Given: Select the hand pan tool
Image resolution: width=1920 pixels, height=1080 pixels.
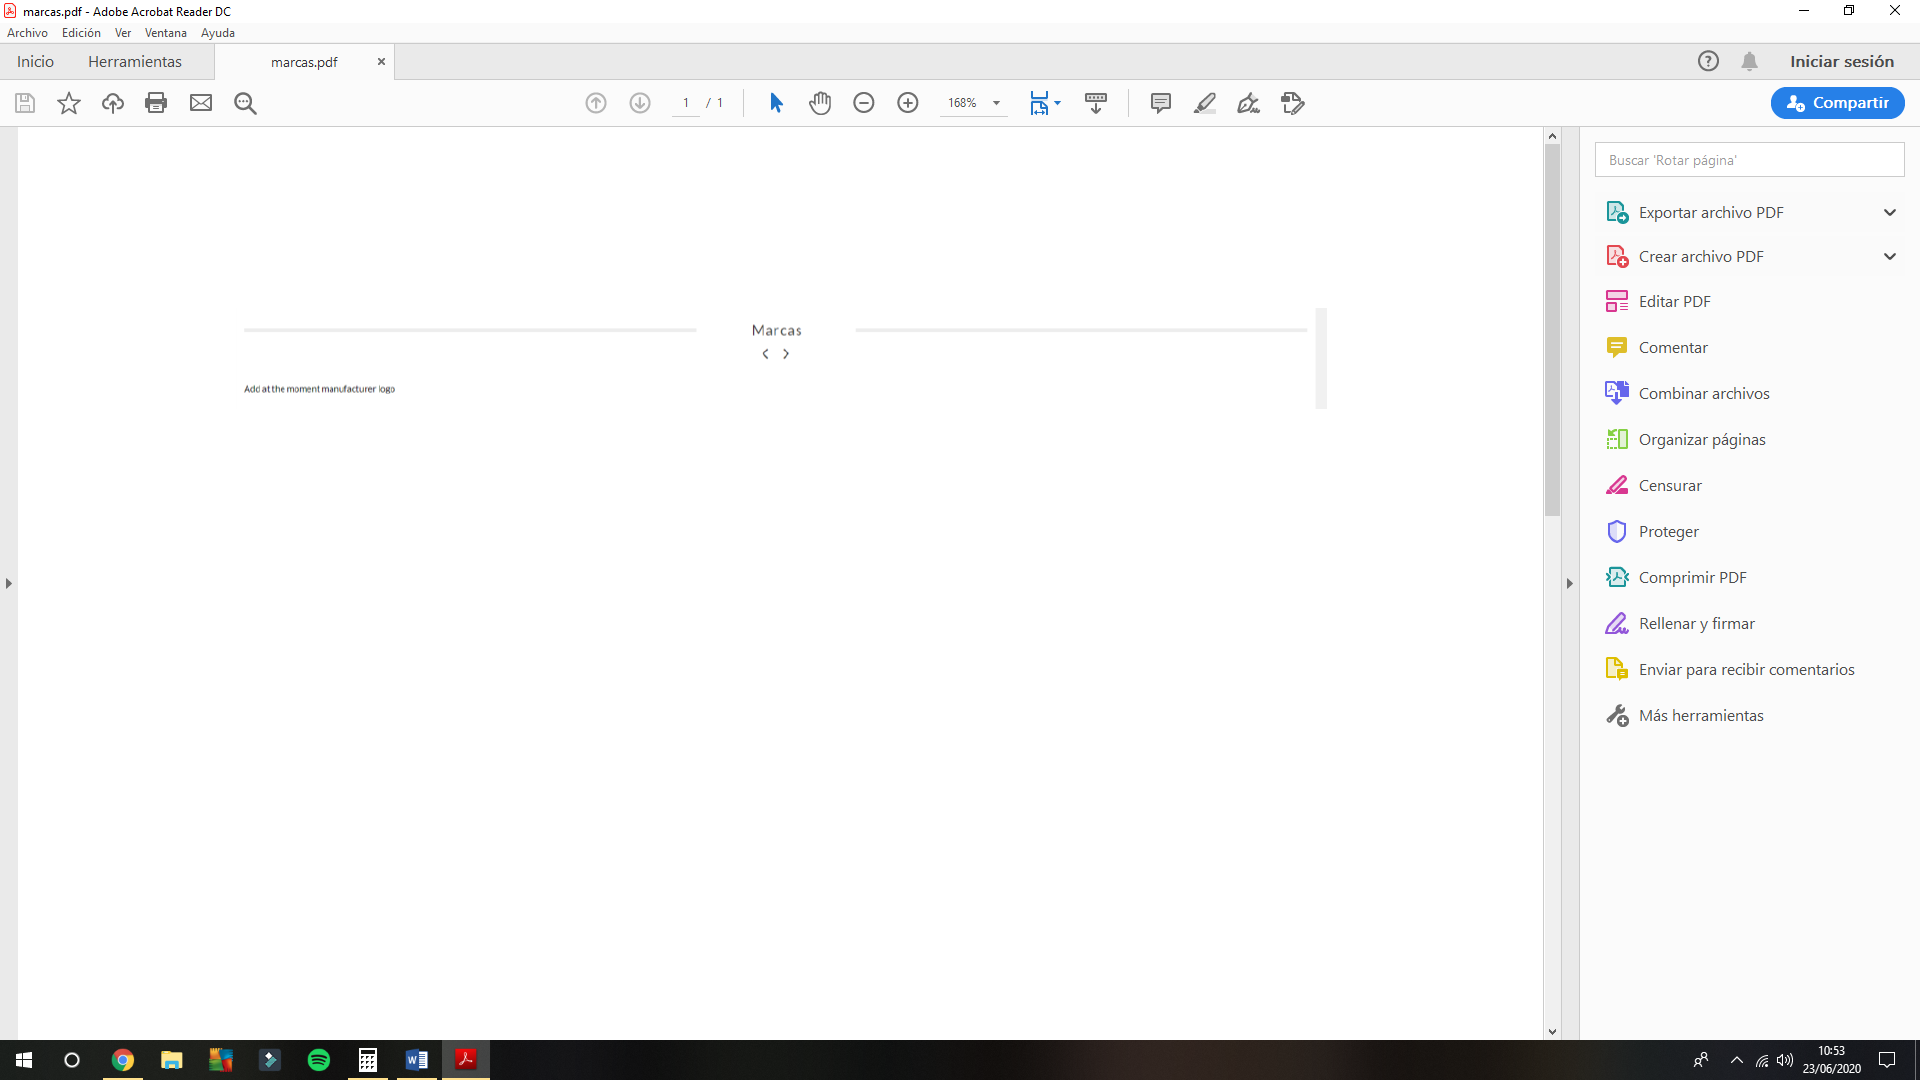Looking at the screenshot, I should (x=820, y=103).
